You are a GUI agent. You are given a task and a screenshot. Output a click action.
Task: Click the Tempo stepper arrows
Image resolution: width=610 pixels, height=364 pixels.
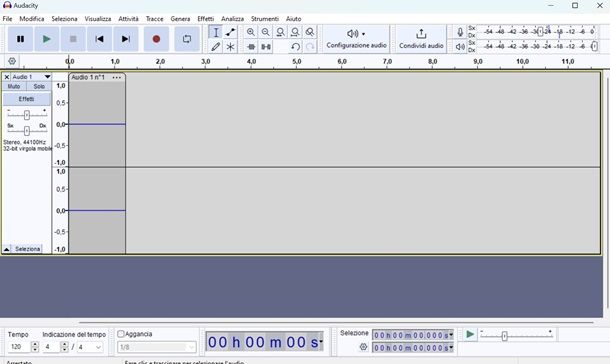[x=35, y=347]
